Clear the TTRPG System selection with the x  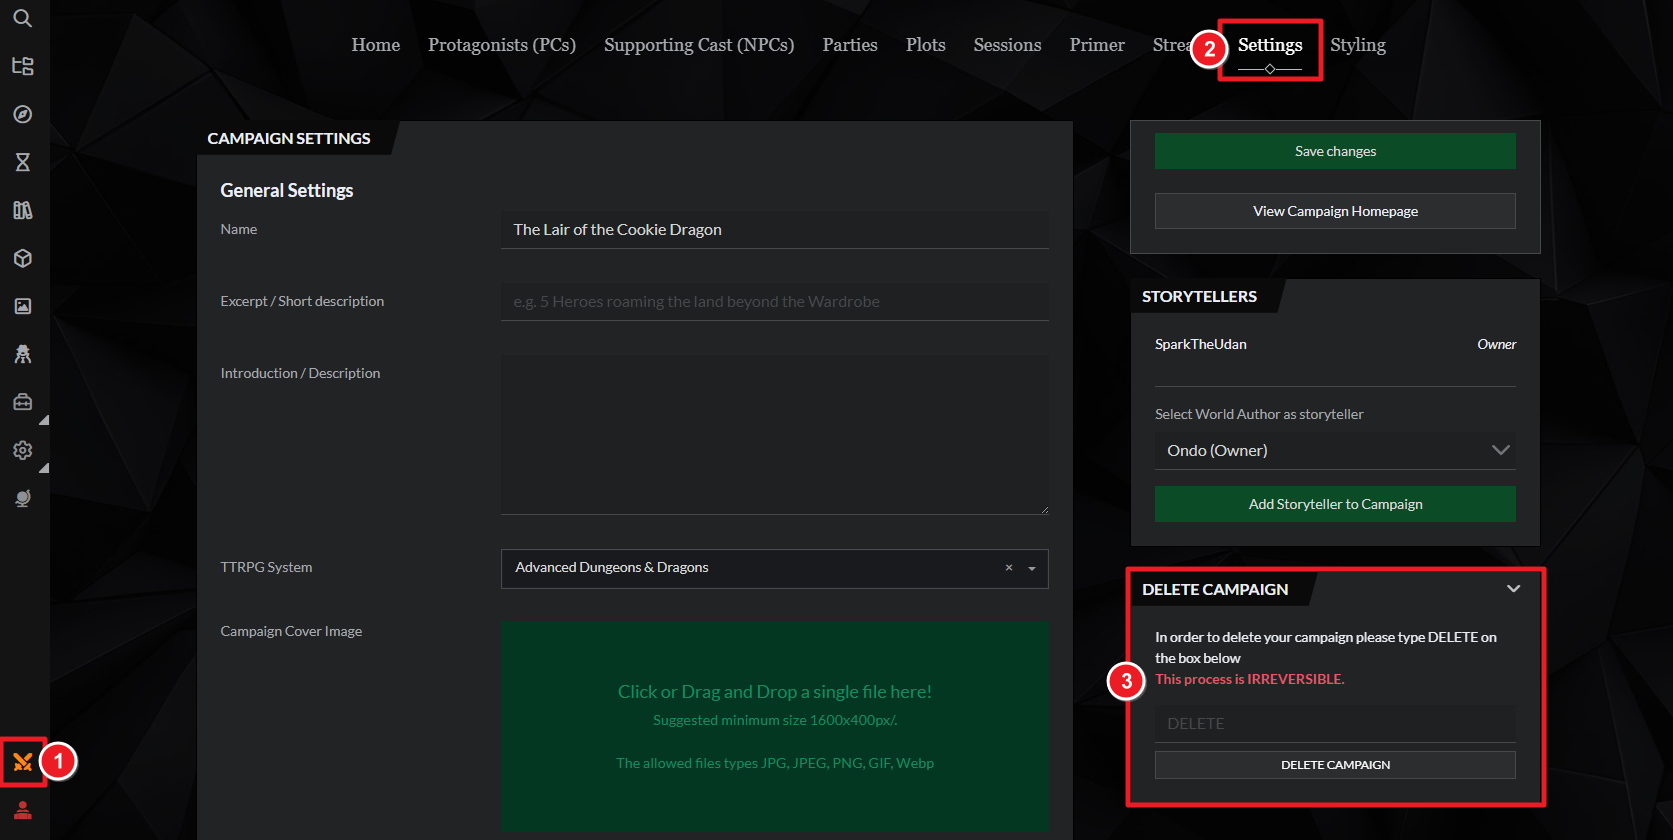[x=1009, y=568]
